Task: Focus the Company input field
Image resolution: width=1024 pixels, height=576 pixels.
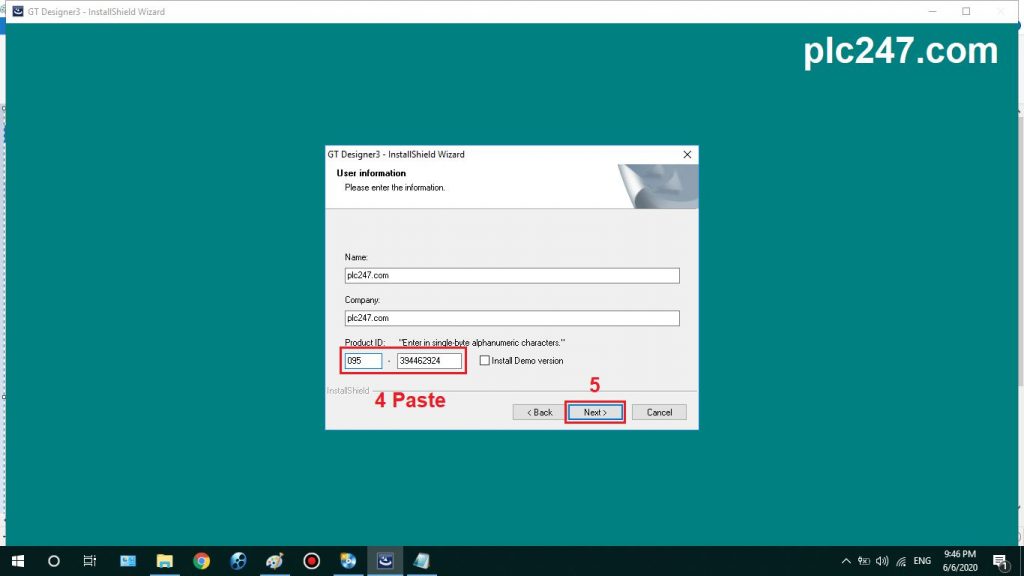Action: pos(512,318)
